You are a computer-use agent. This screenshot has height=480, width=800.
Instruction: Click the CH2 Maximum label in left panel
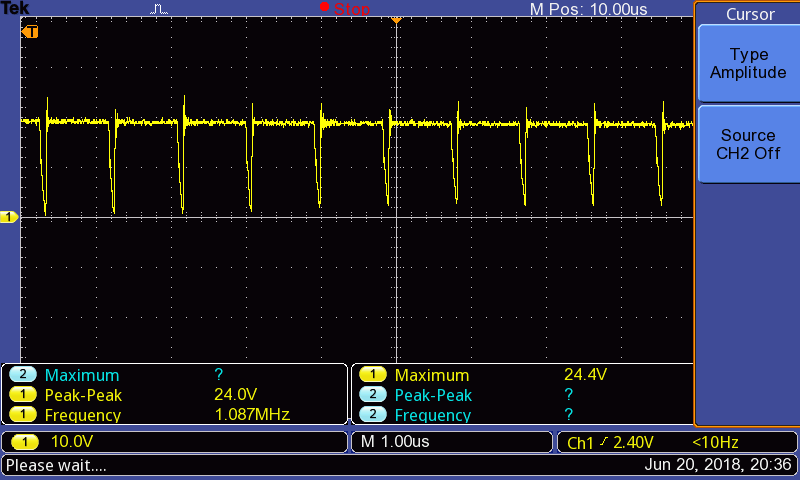tap(82, 375)
